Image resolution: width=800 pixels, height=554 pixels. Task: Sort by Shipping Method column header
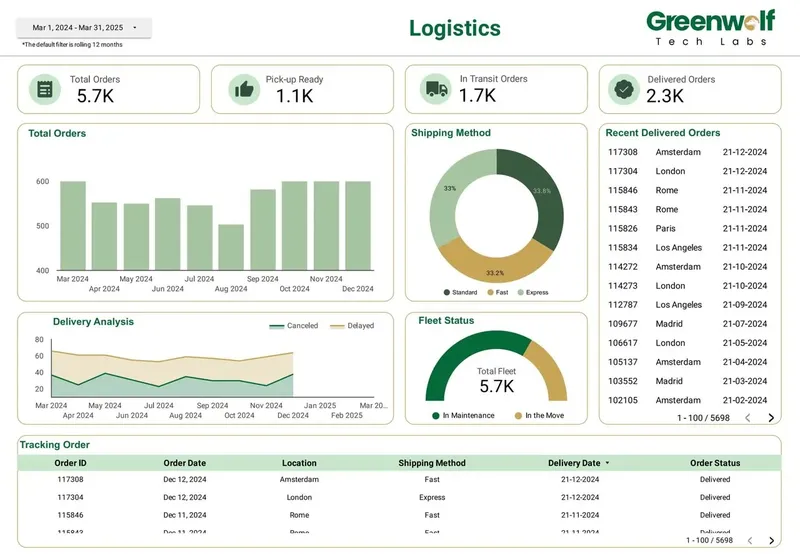tap(432, 463)
